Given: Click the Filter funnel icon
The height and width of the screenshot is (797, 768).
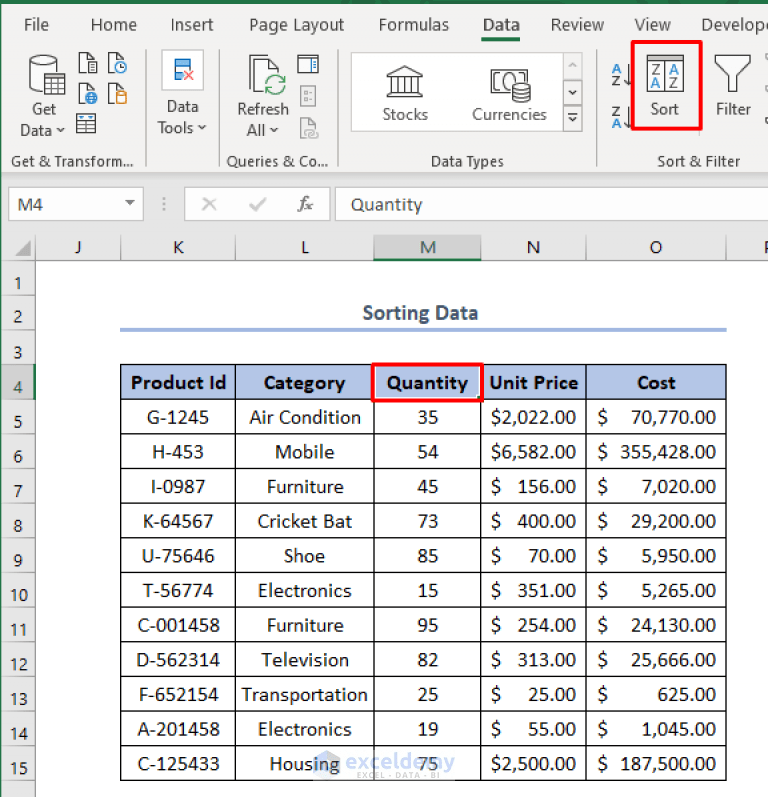Looking at the screenshot, I should pos(732,74).
